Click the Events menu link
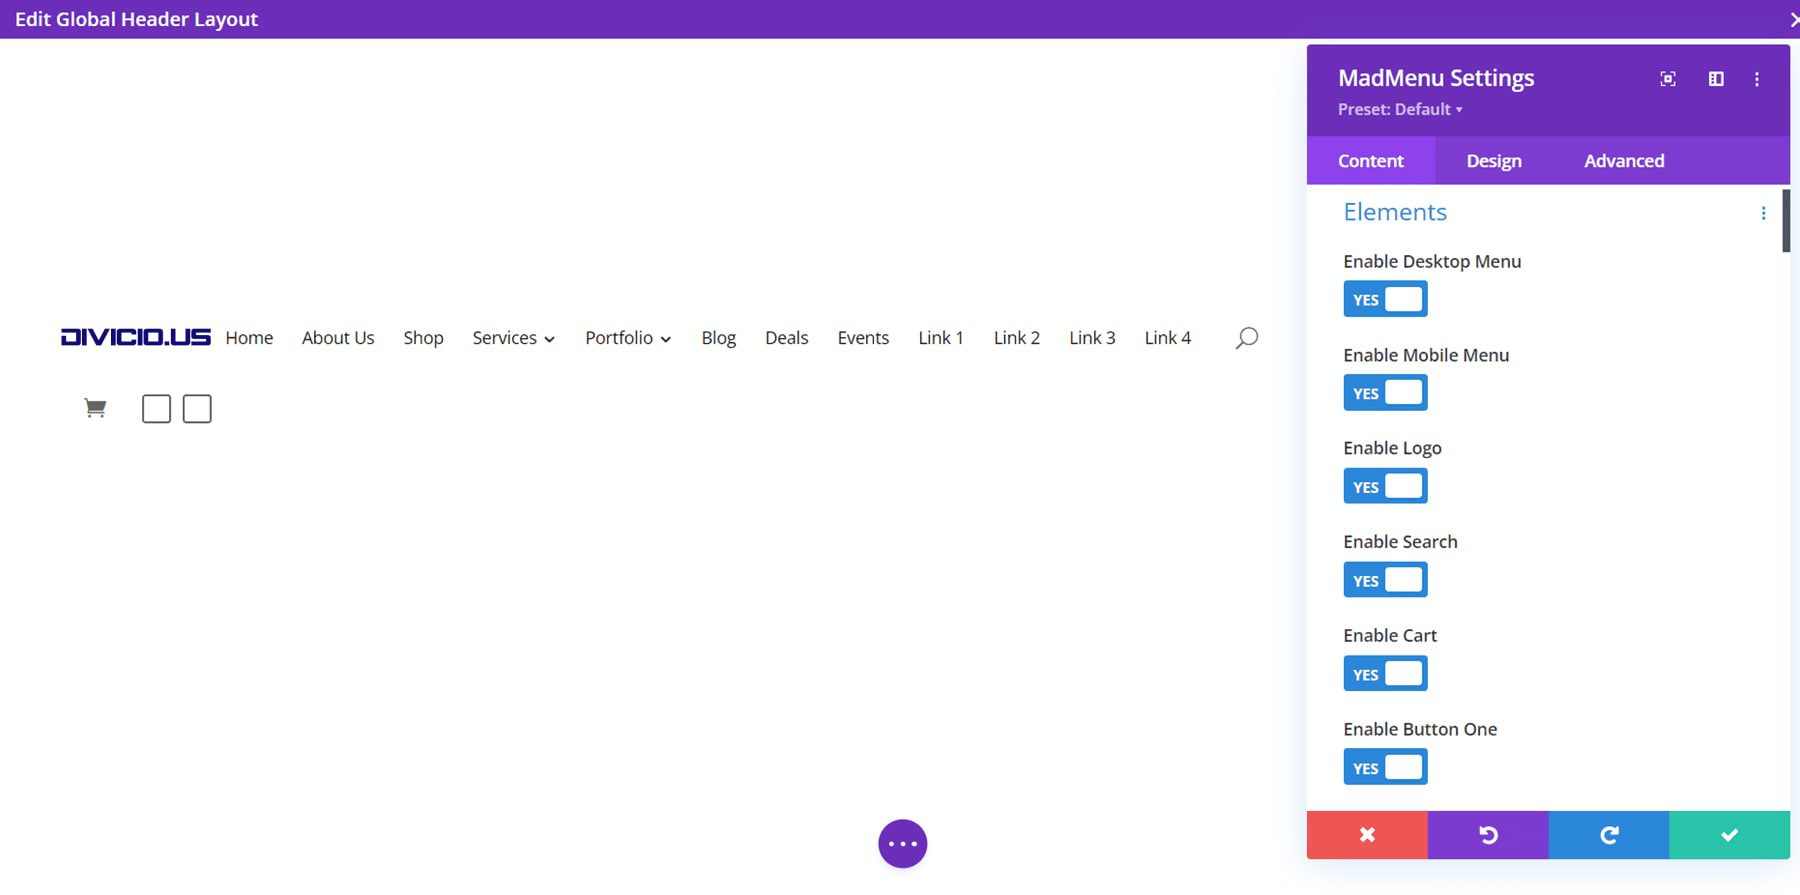This screenshot has height=895, width=1800. (x=863, y=338)
